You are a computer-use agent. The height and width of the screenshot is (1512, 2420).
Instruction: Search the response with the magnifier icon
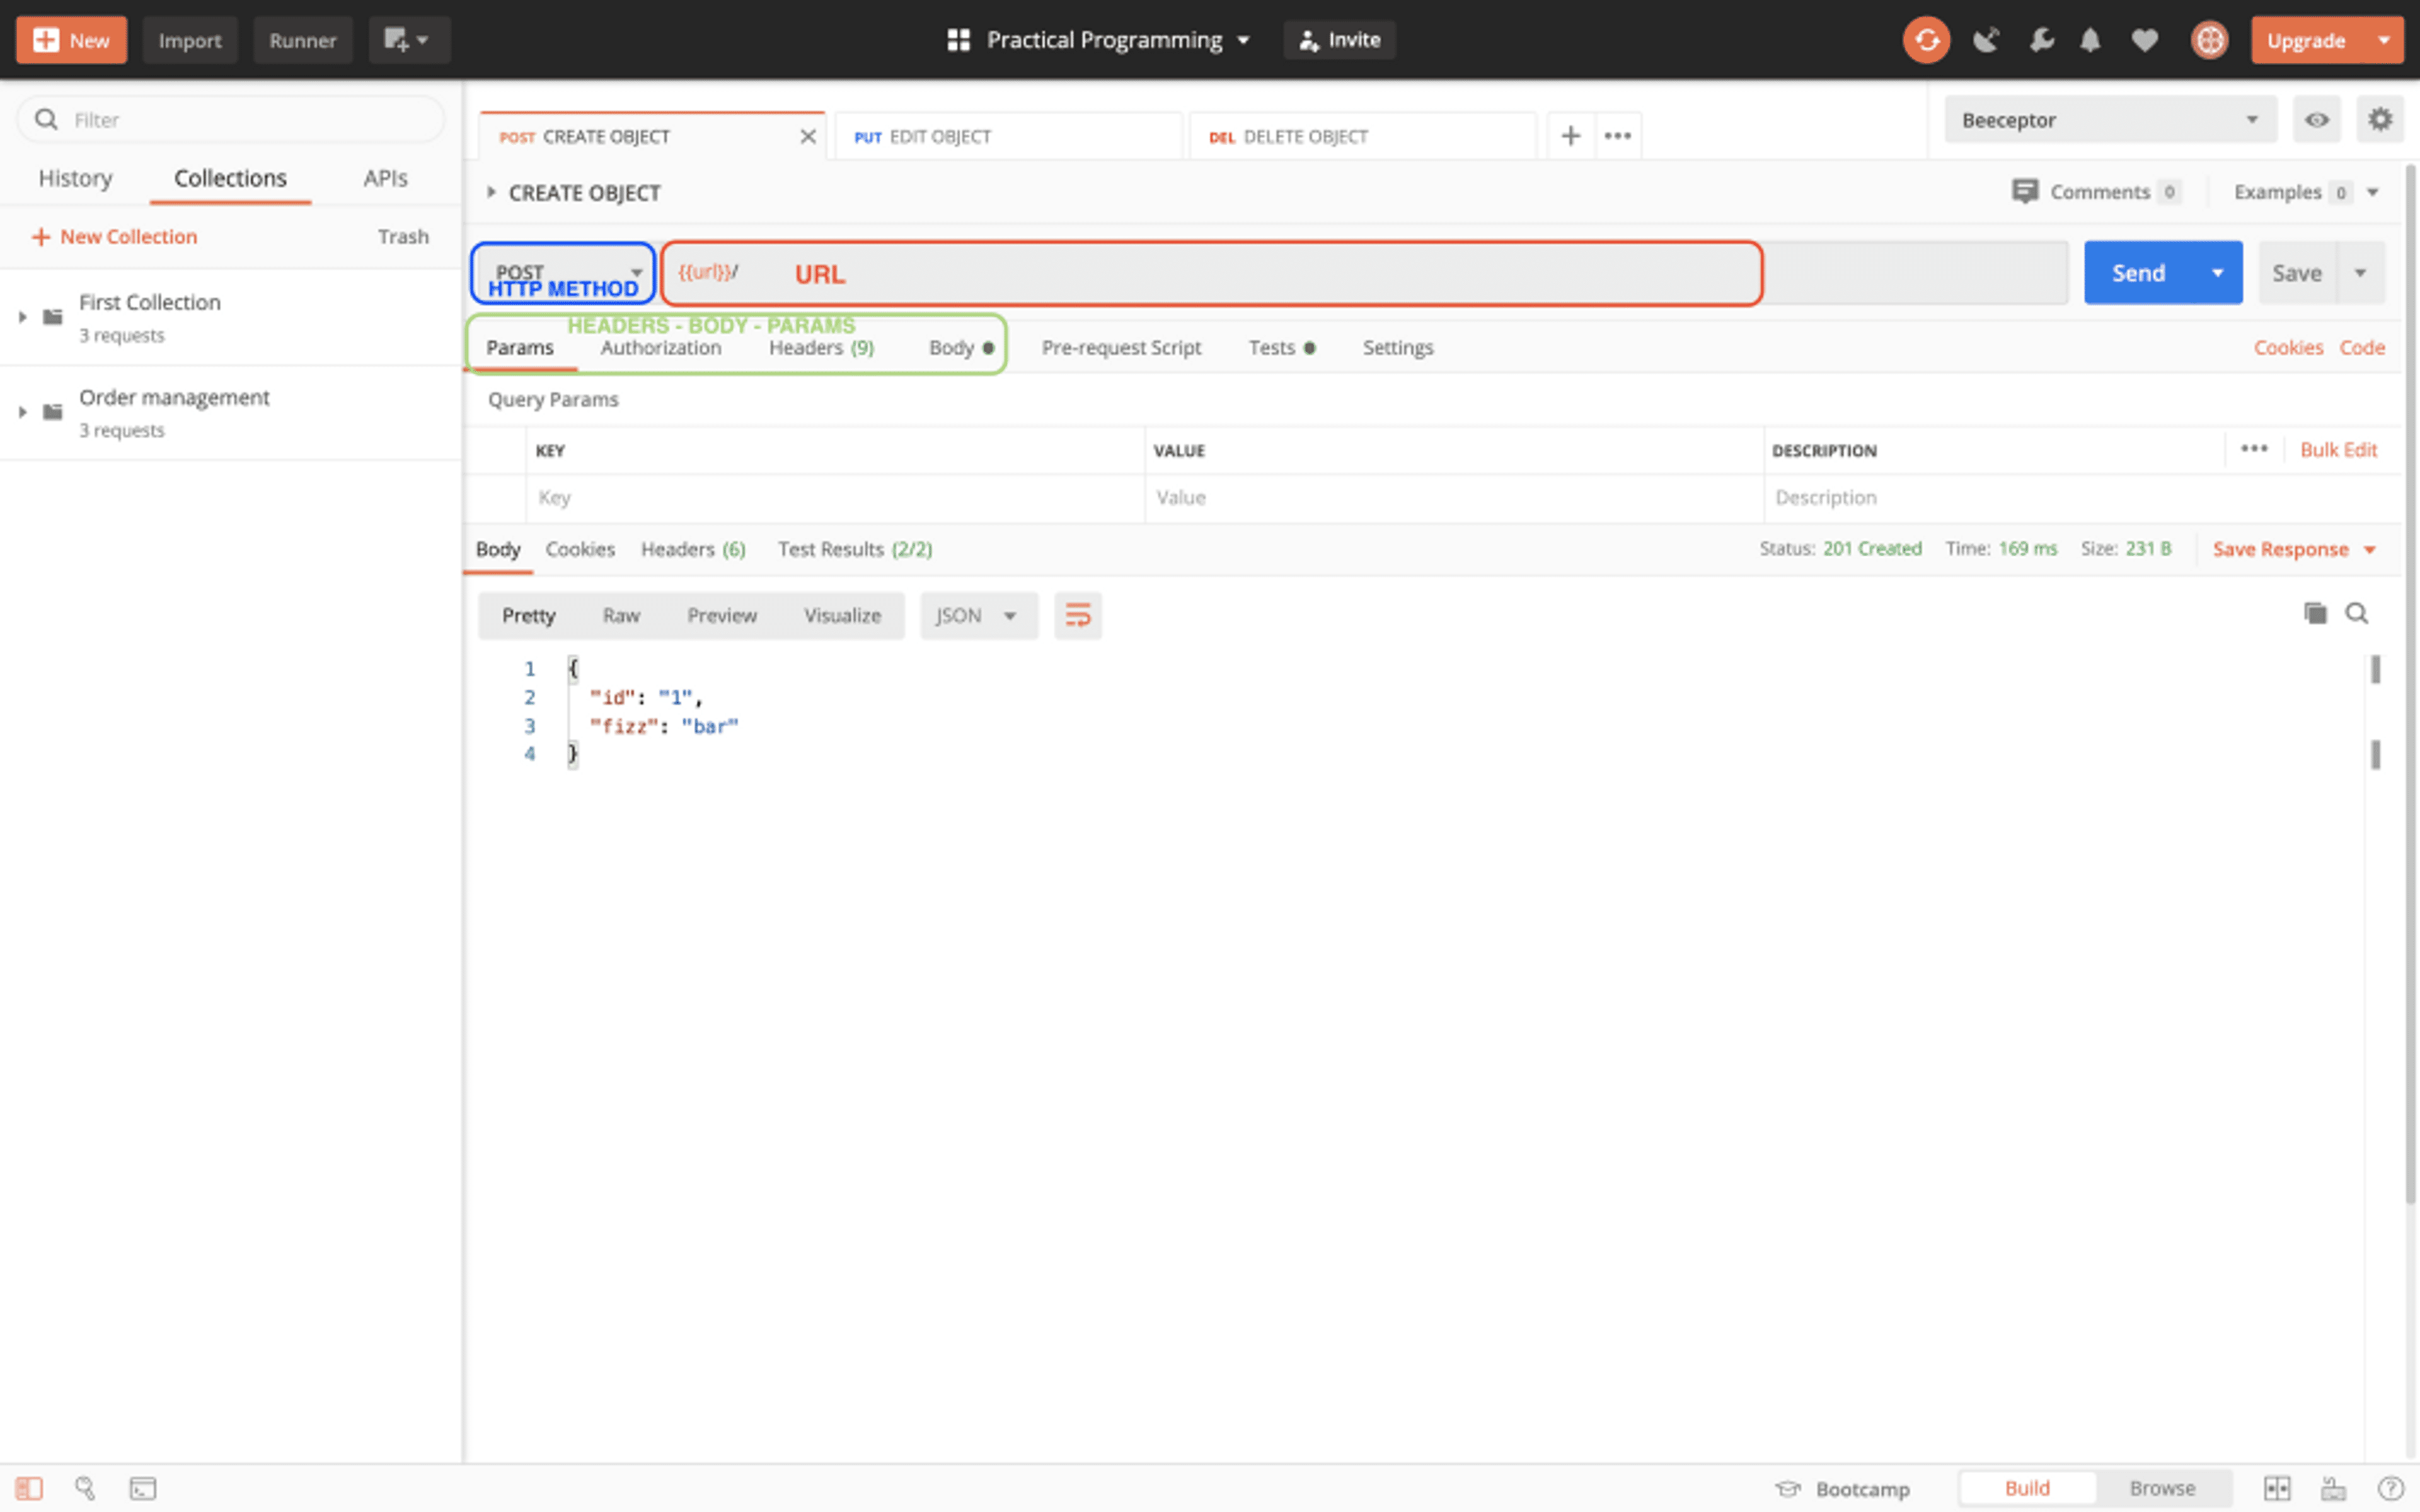pyautogui.click(x=2358, y=612)
